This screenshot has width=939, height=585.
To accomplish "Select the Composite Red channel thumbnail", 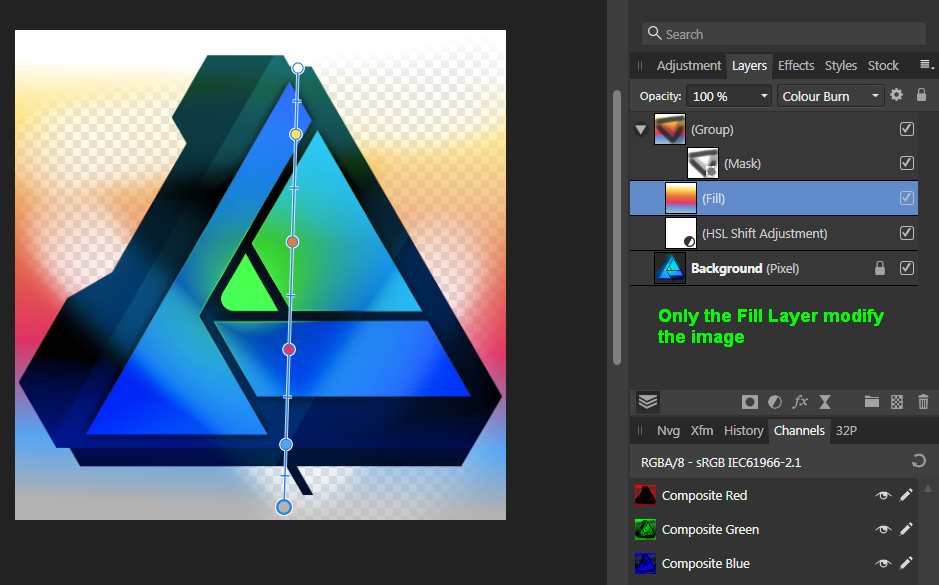I will click(x=645, y=495).
